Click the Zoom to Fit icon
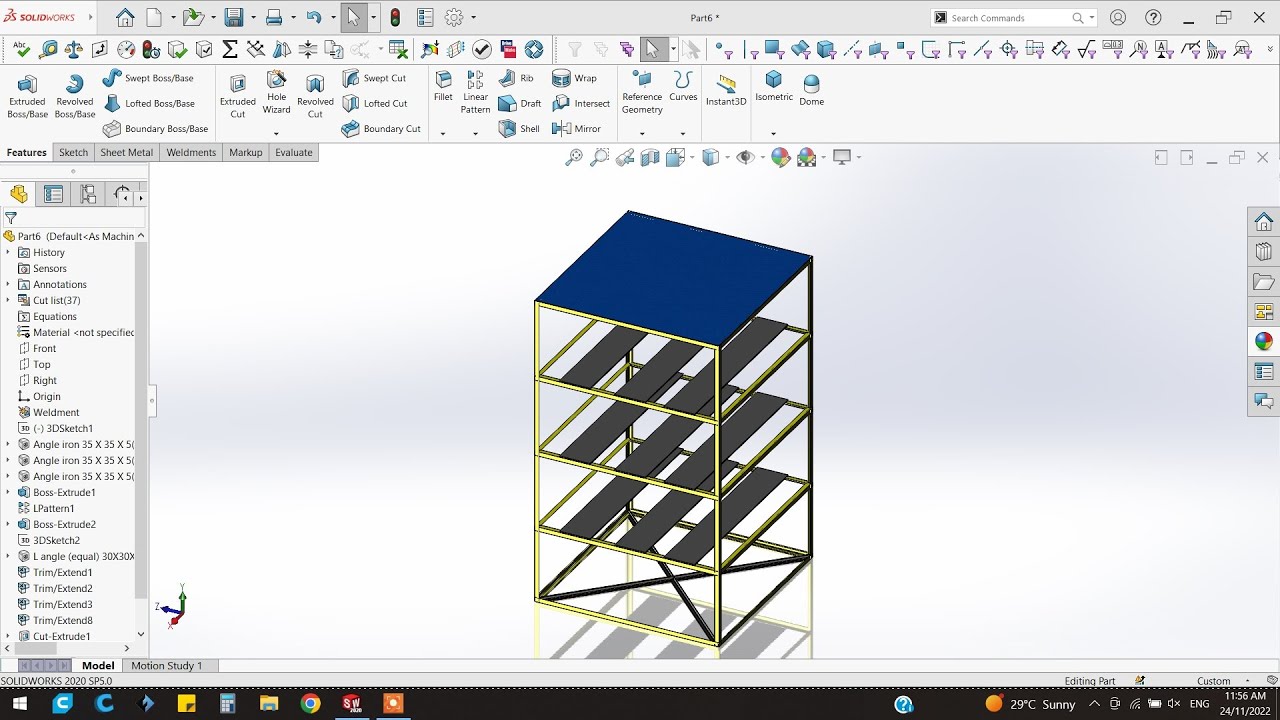Viewport: 1280px width, 720px height. point(574,157)
